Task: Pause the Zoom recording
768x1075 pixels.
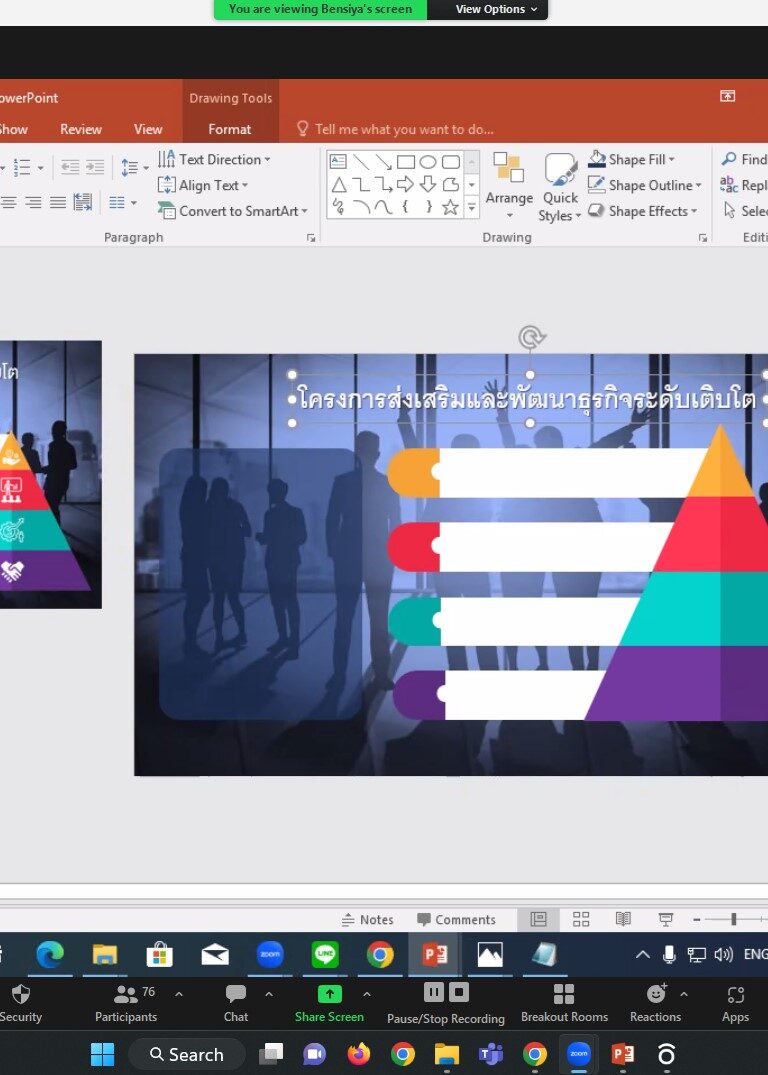Action: (x=434, y=992)
